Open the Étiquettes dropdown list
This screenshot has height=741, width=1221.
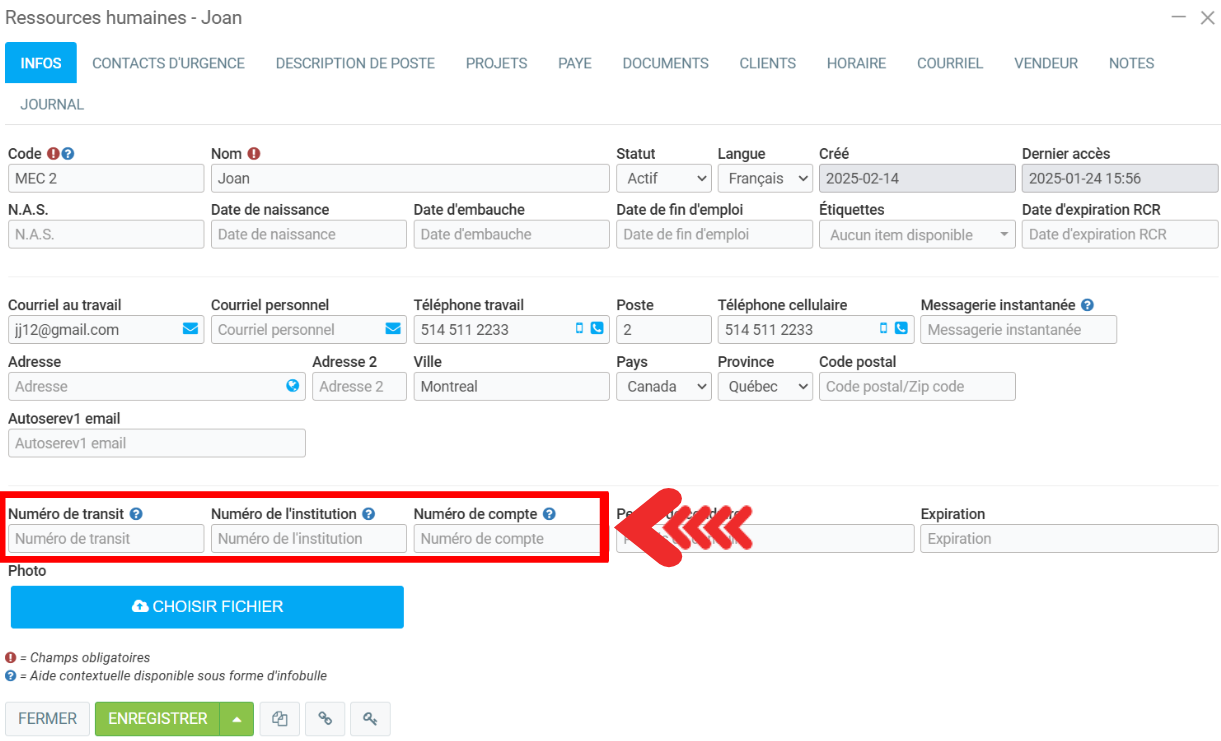pos(917,235)
